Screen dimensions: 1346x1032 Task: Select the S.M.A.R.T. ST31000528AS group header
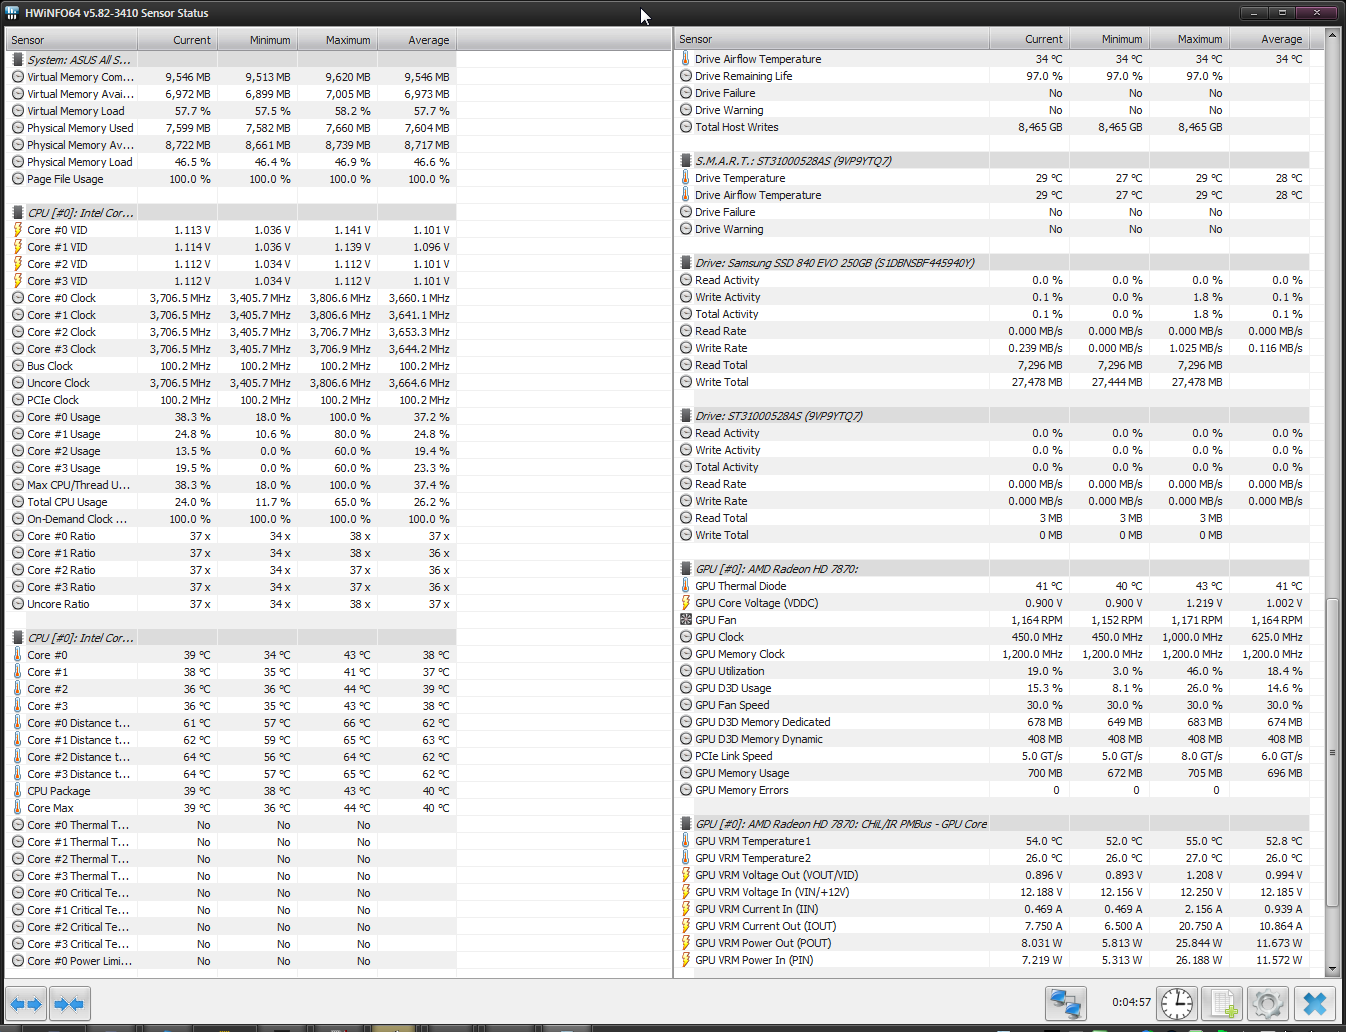793,161
